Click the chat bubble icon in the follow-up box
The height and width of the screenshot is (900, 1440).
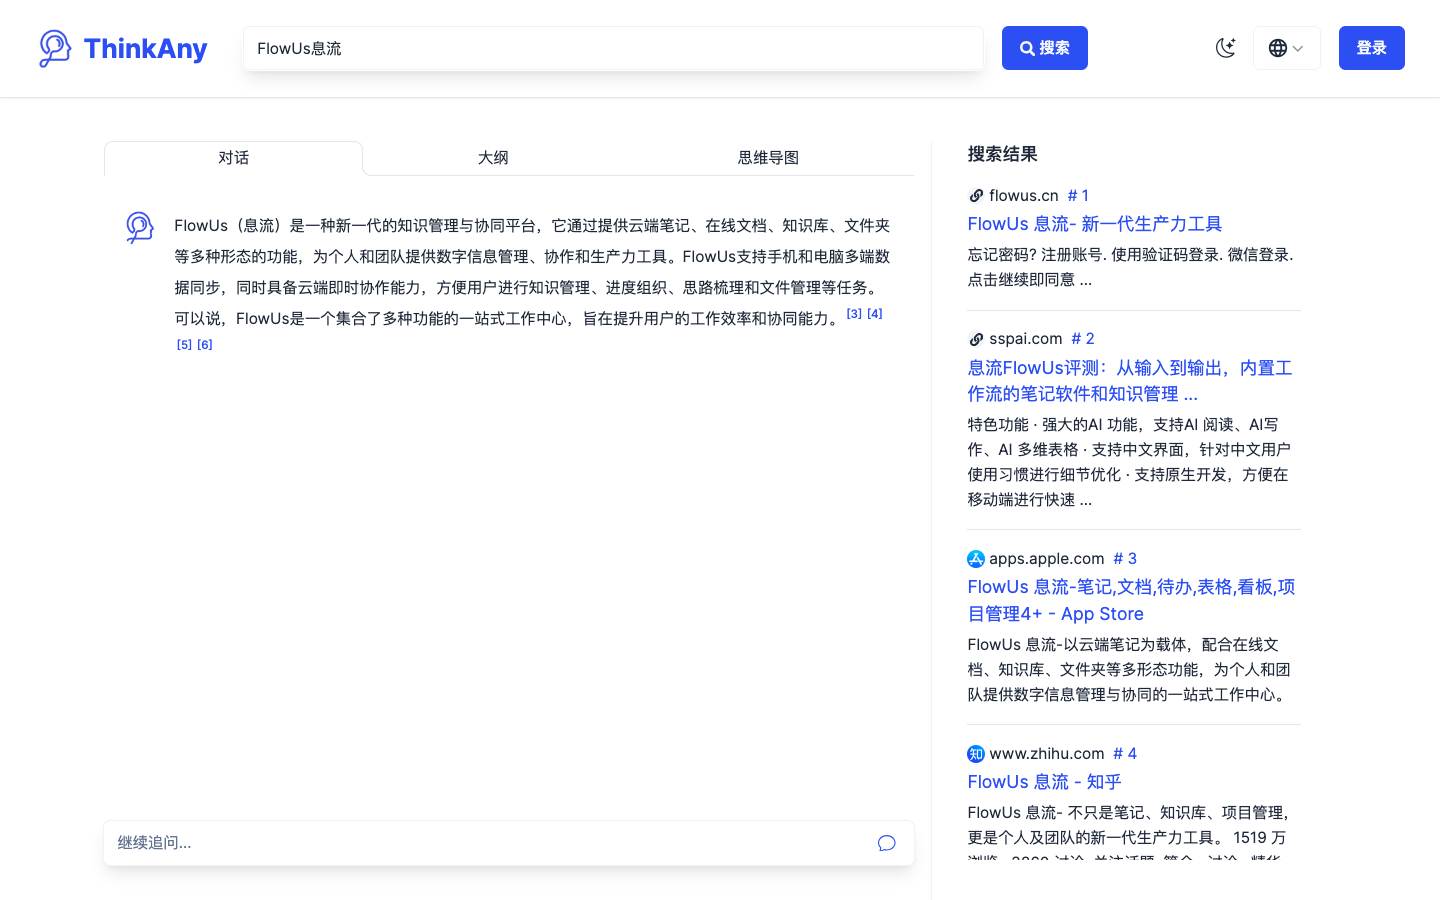[x=886, y=843]
